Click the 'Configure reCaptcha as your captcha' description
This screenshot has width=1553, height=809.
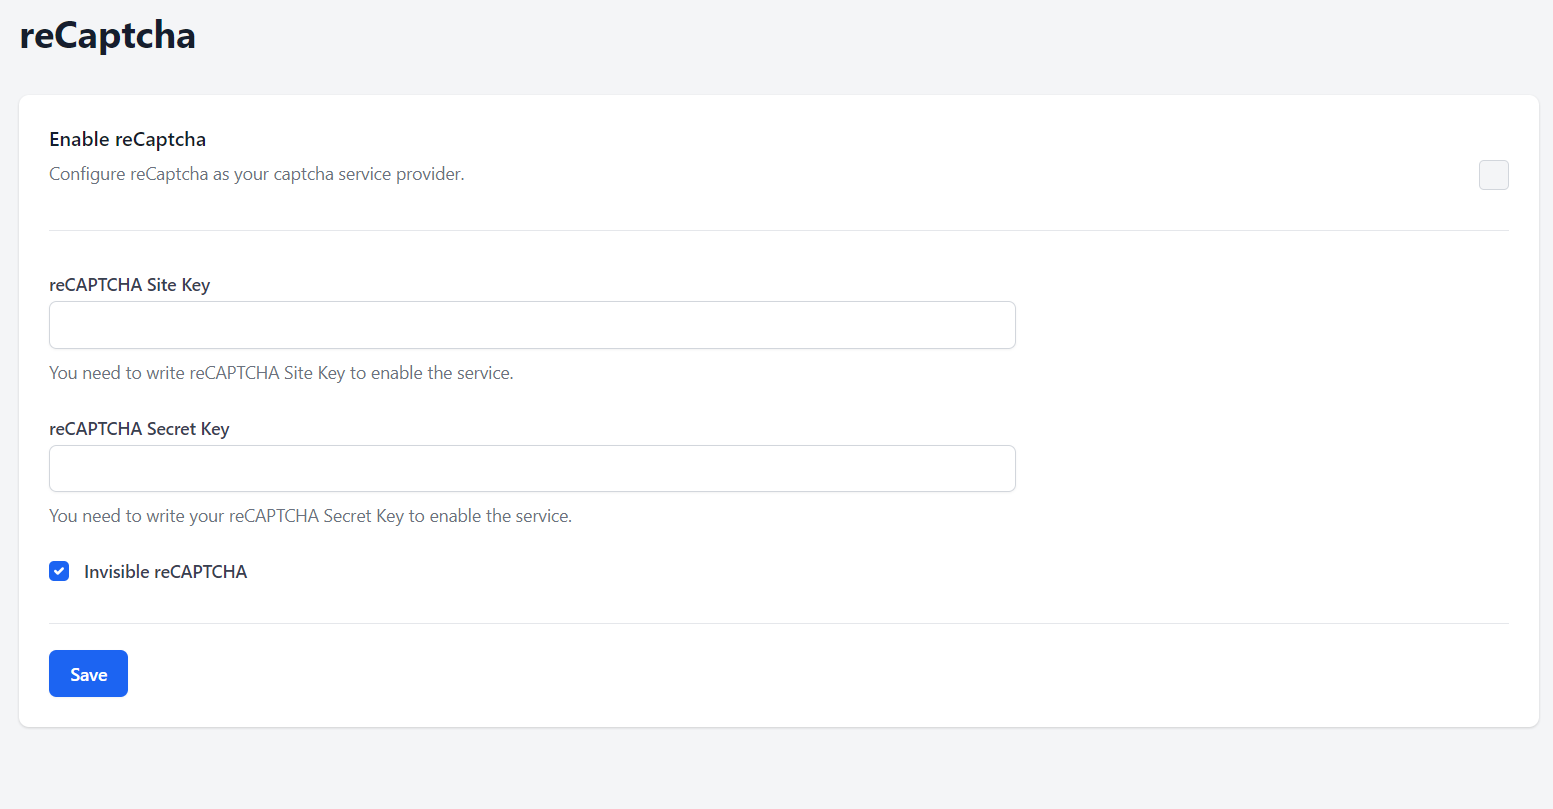click(257, 174)
